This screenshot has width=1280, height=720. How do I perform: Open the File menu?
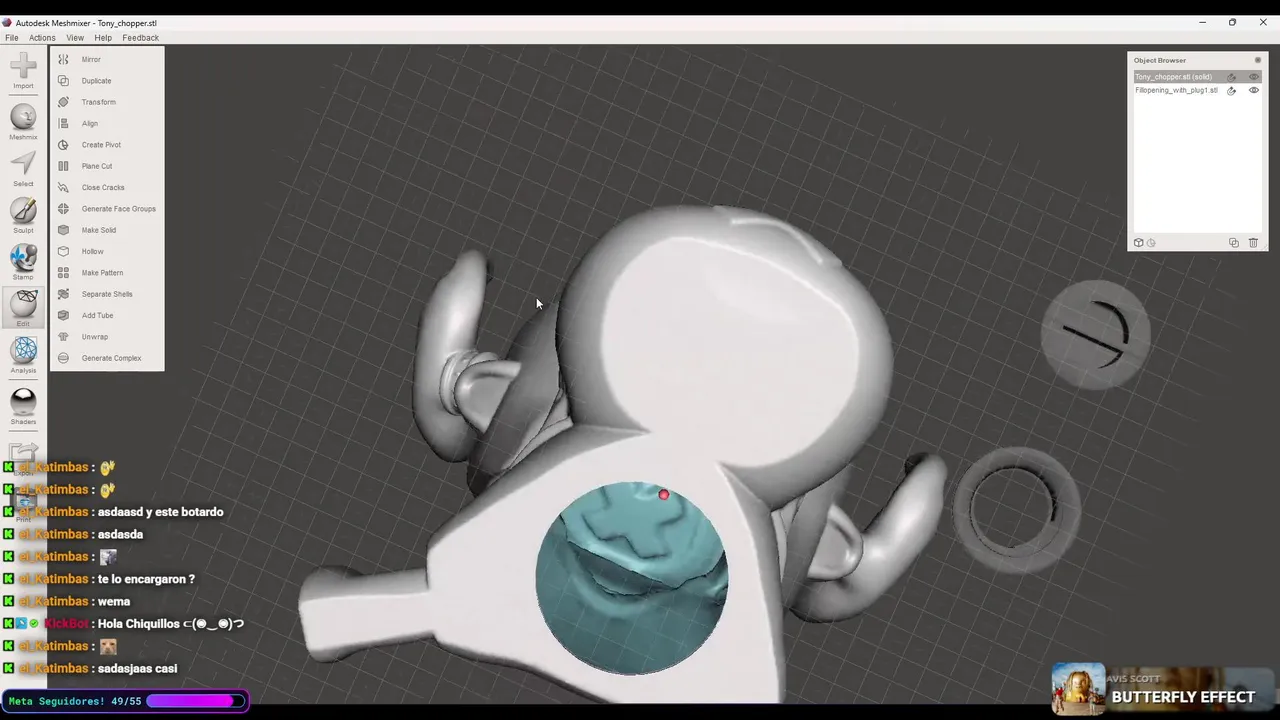(12, 38)
